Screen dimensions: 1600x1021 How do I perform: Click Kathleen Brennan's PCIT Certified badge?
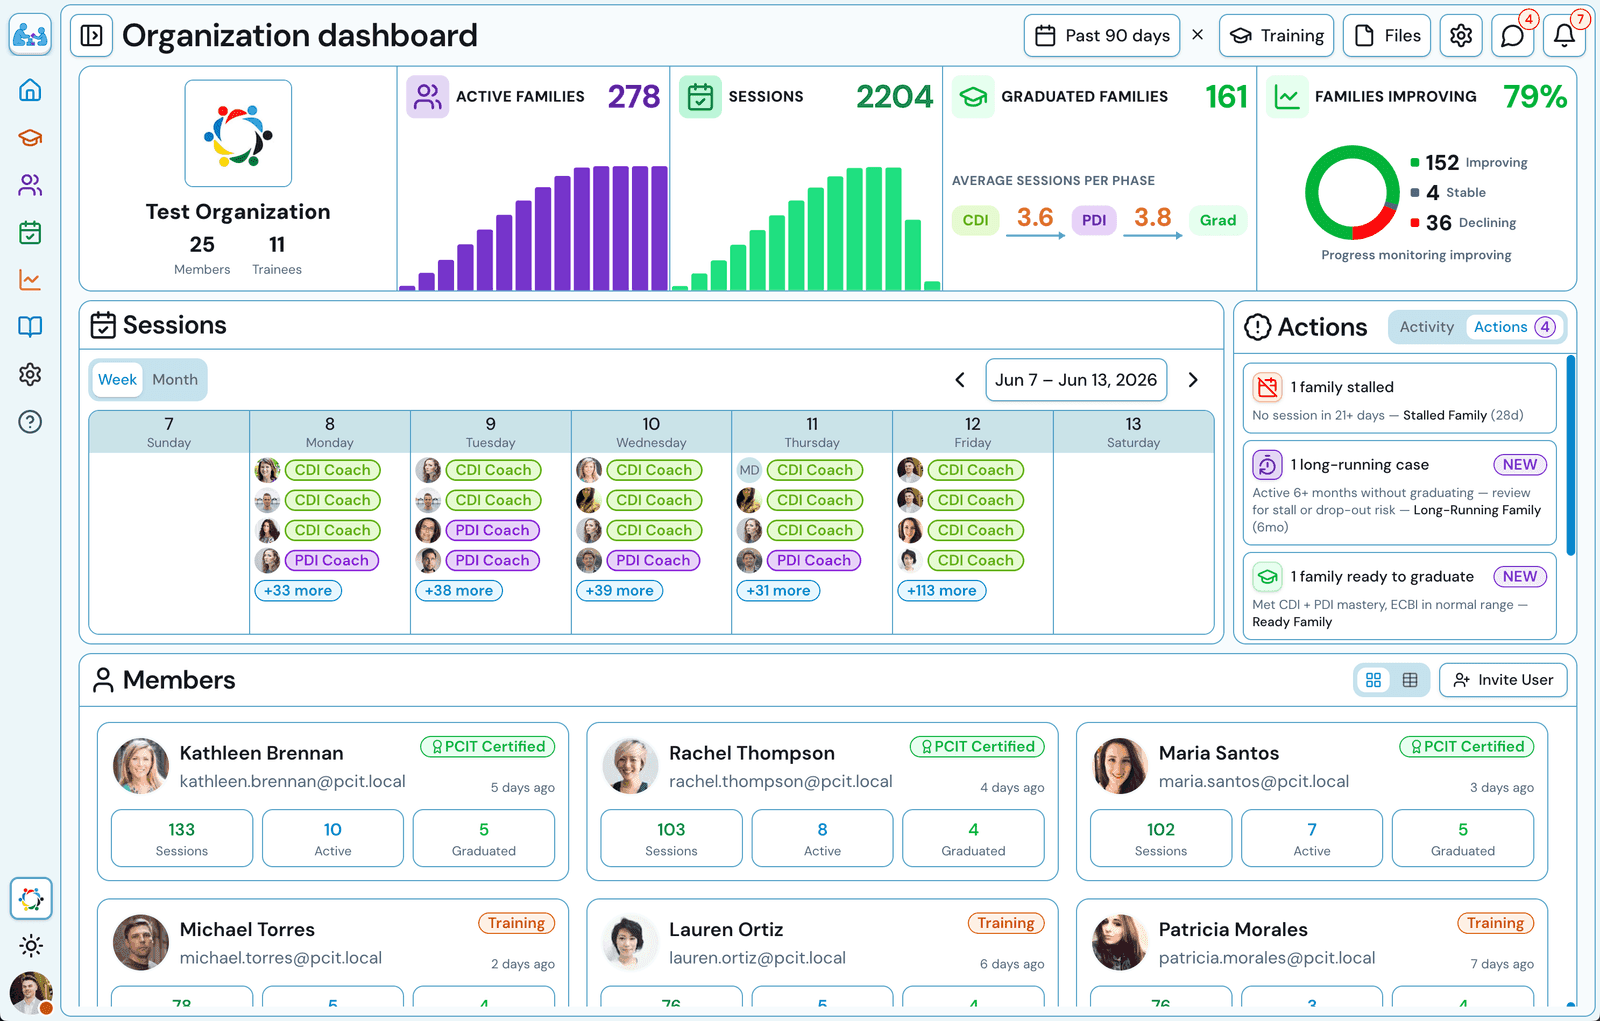[x=488, y=747]
